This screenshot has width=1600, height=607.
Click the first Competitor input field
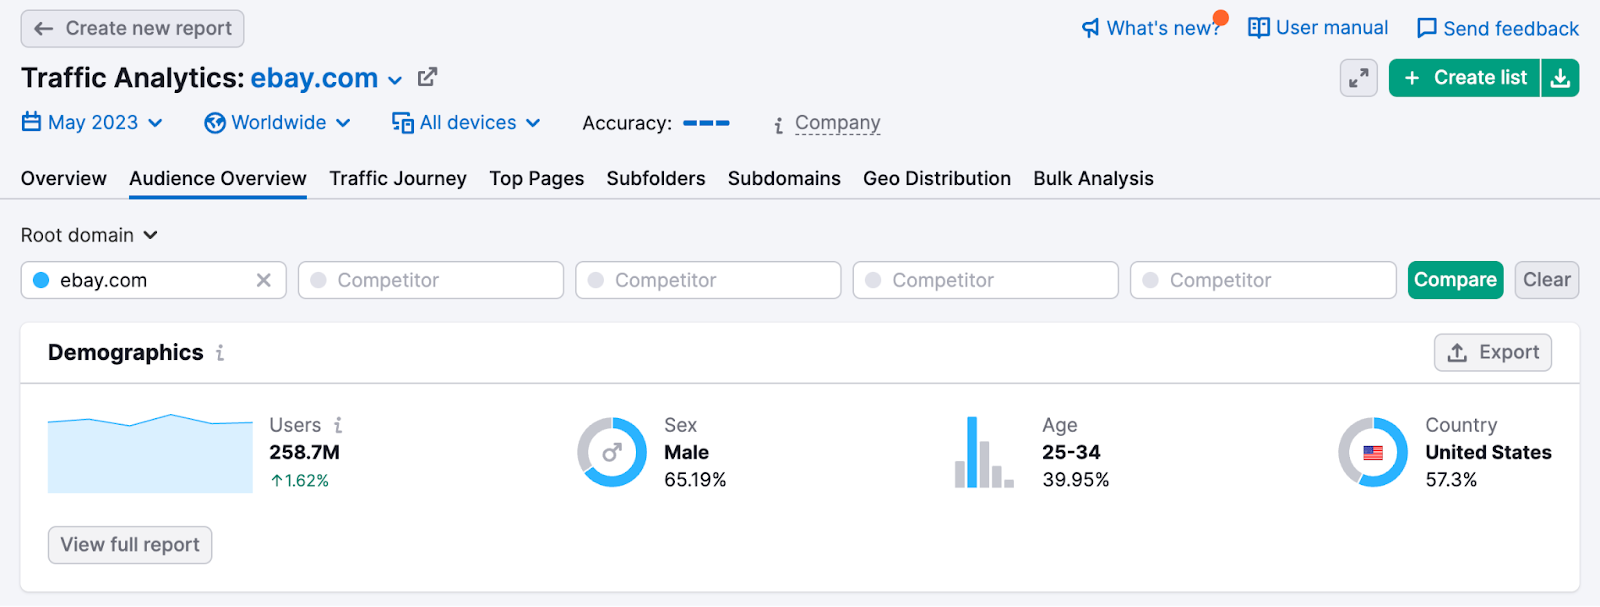point(431,280)
